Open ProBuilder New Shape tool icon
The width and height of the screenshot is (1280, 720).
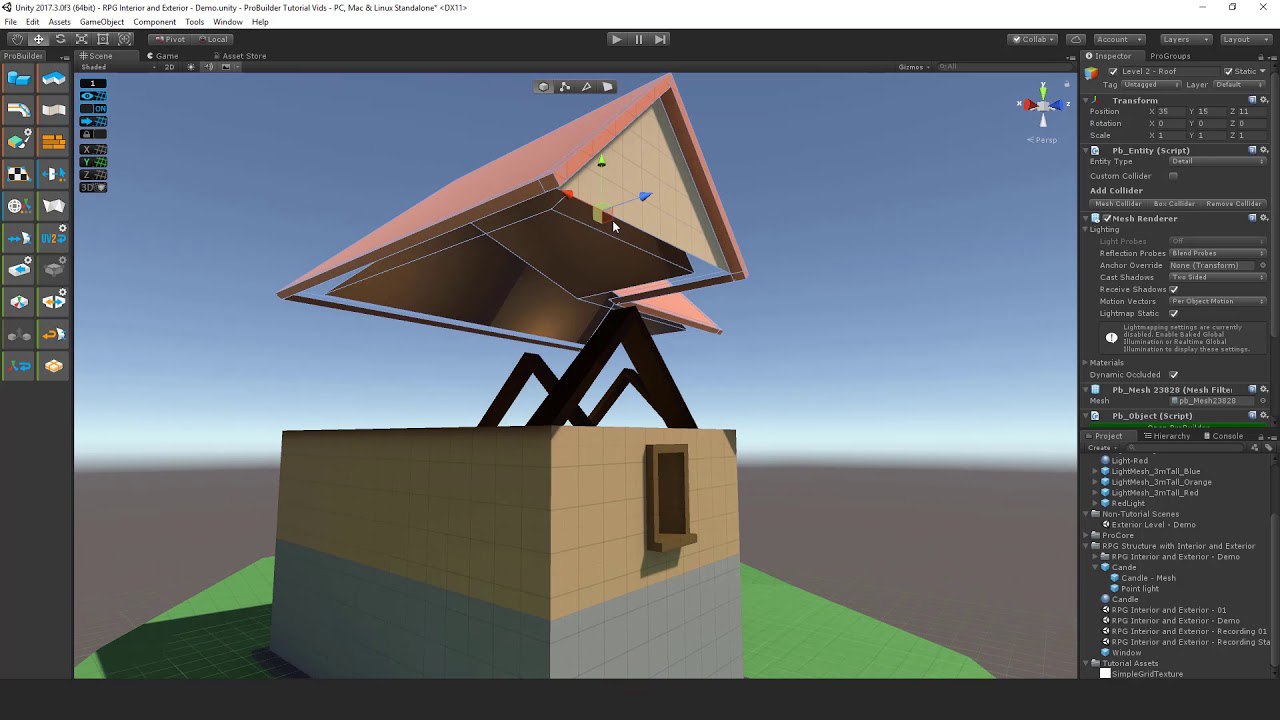[19, 78]
